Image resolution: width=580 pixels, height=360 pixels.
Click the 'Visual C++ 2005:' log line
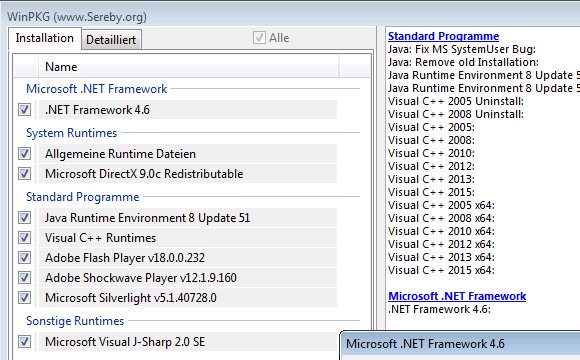point(431,127)
